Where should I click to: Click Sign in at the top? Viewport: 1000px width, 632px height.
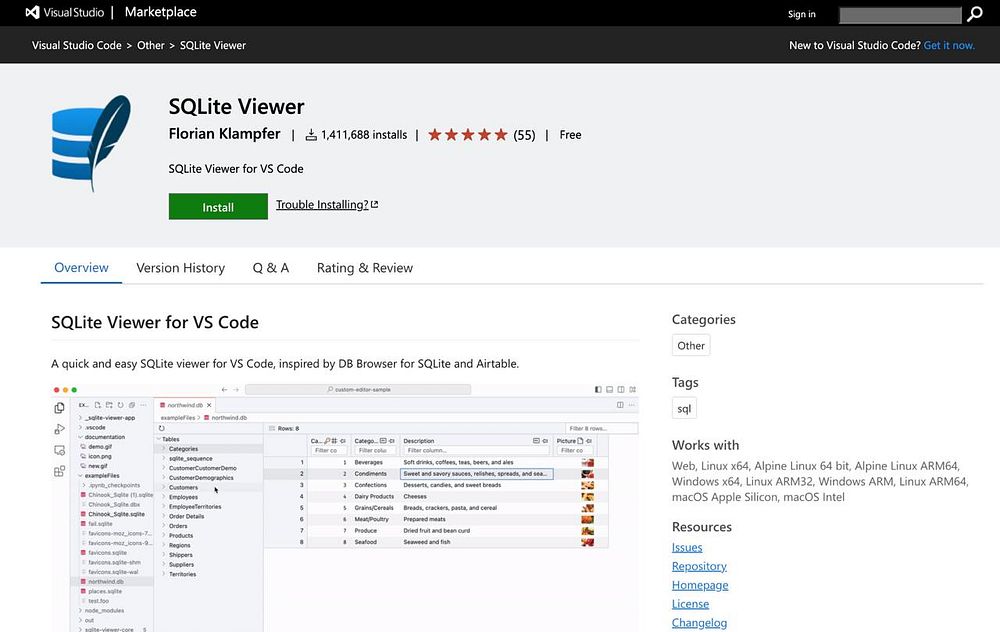coord(802,14)
